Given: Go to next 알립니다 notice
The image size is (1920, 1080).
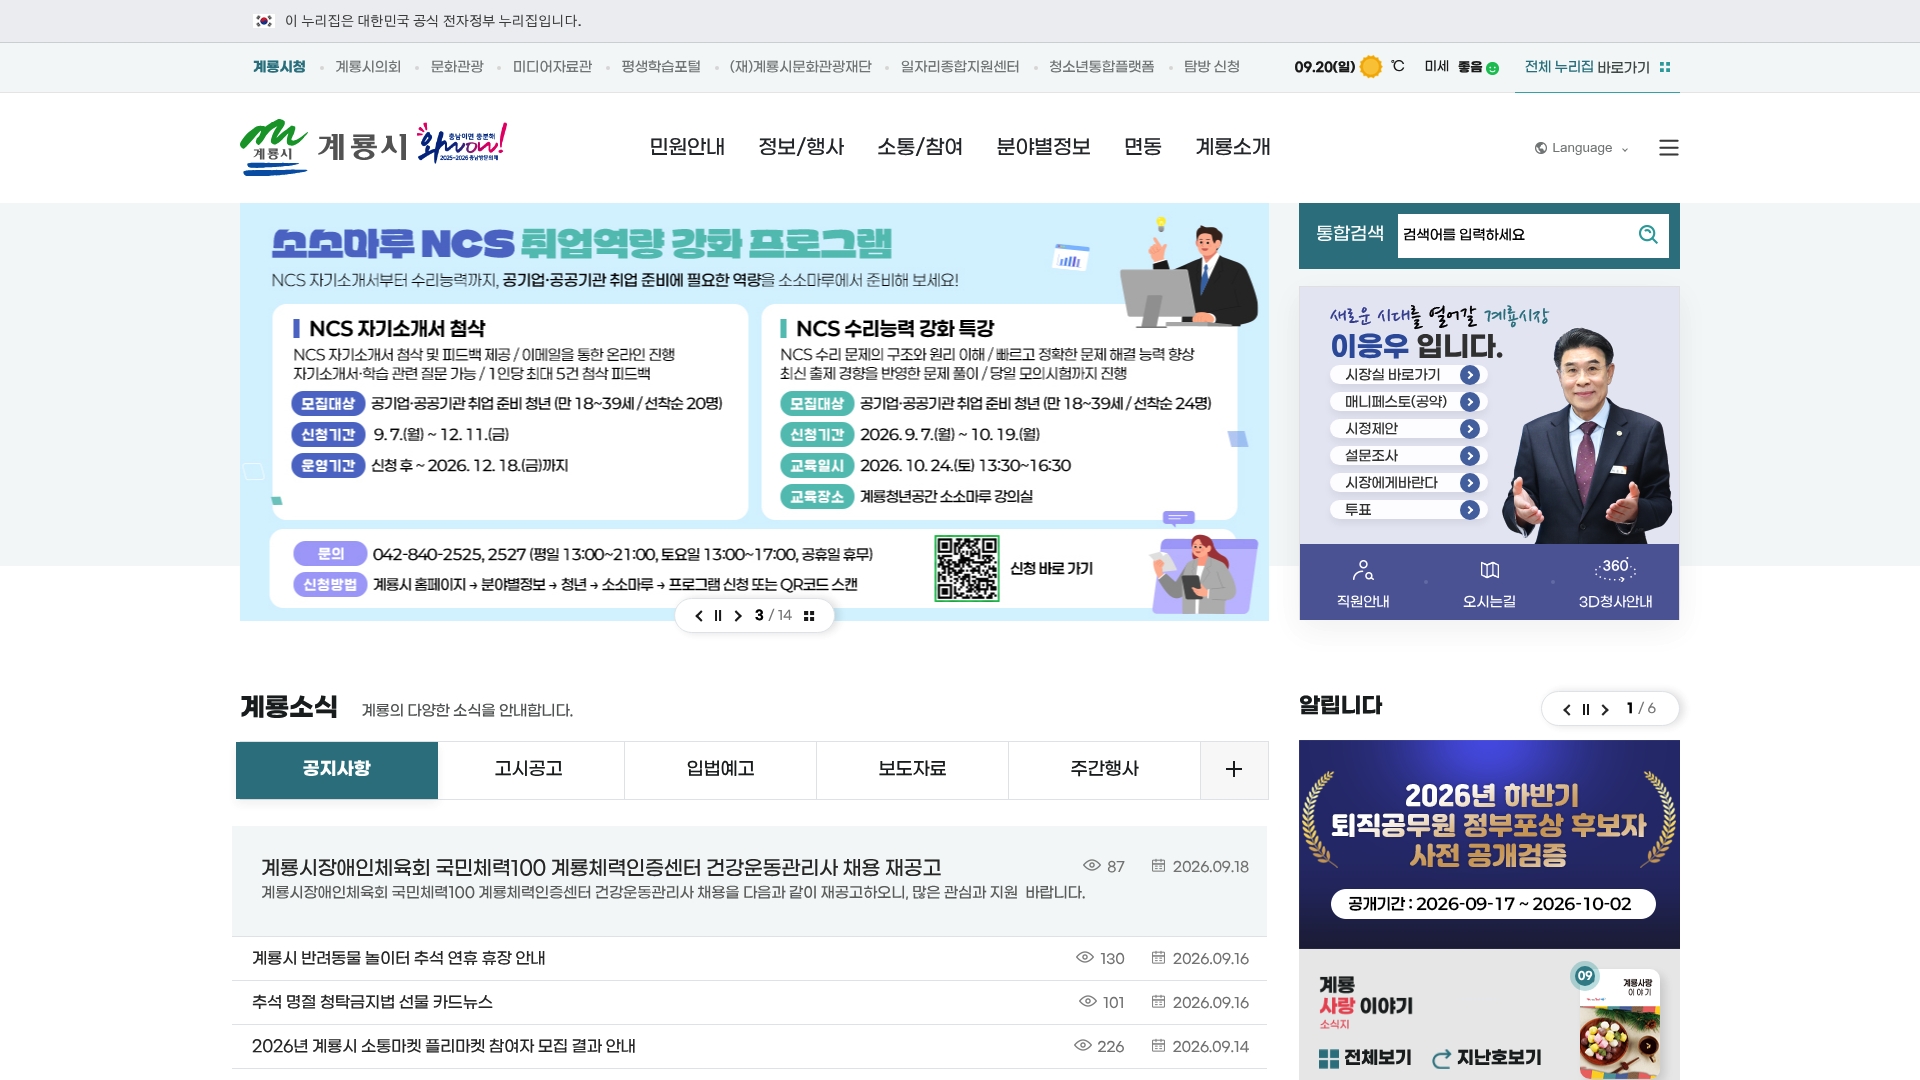Looking at the screenshot, I should tap(1605, 710).
